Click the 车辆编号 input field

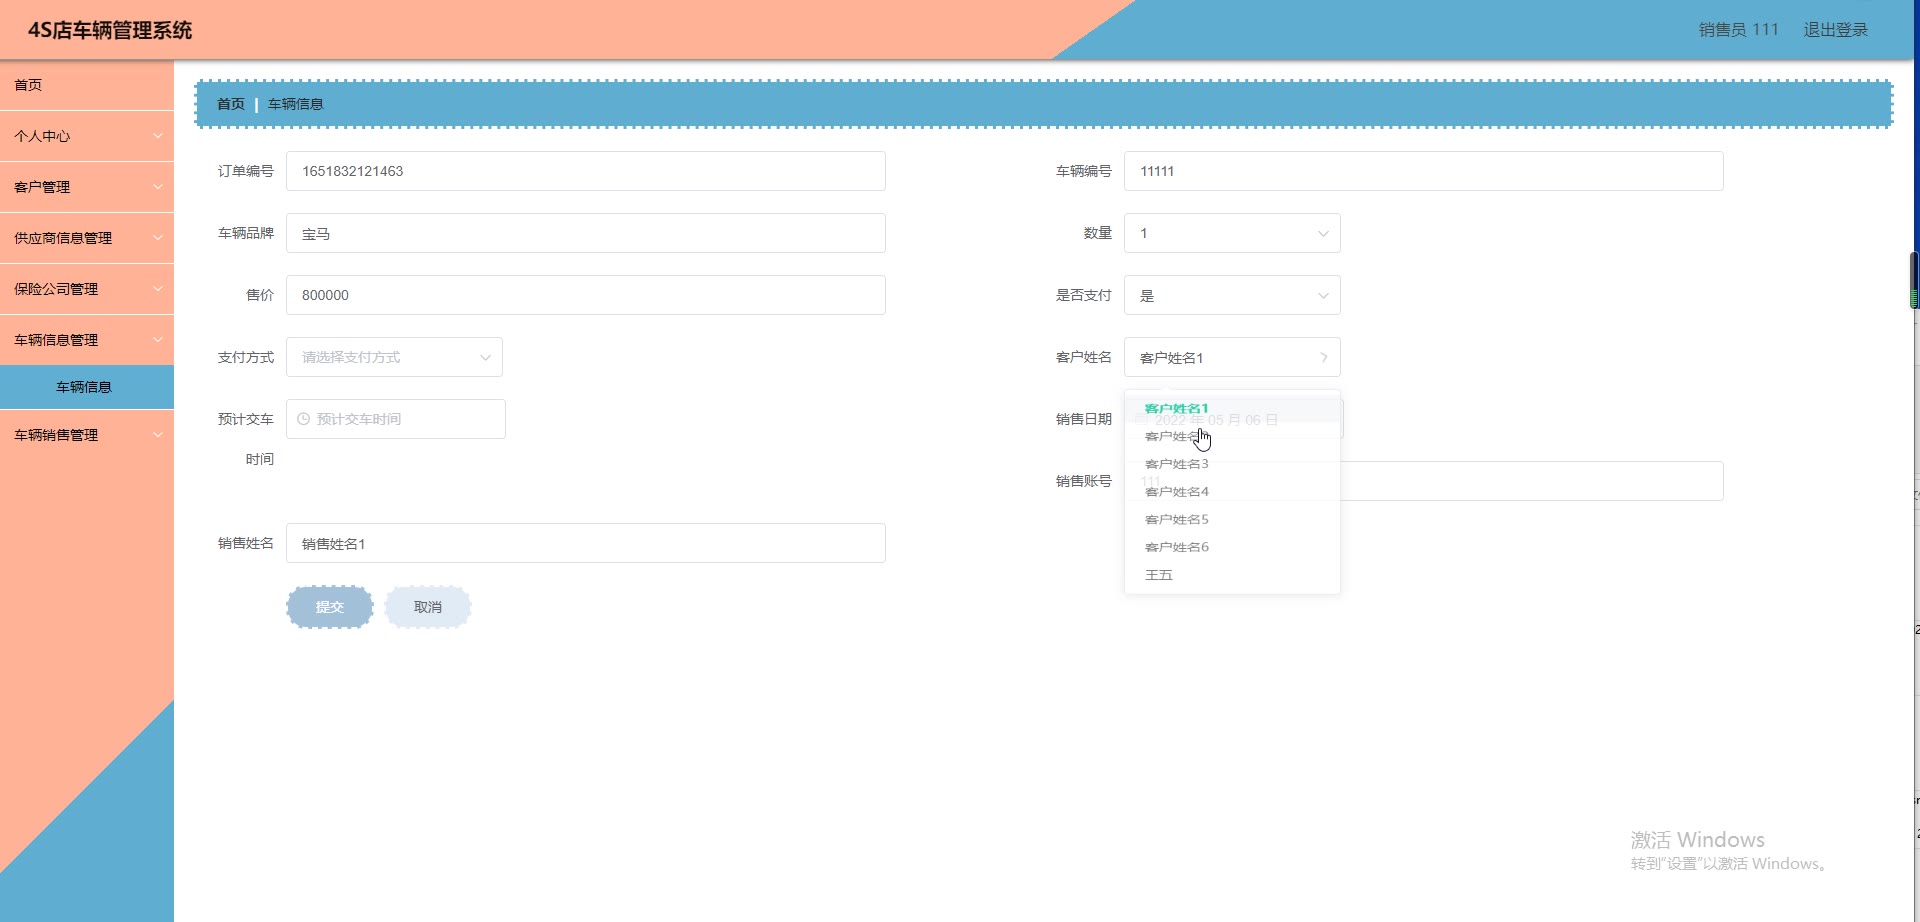click(x=1424, y=171)
